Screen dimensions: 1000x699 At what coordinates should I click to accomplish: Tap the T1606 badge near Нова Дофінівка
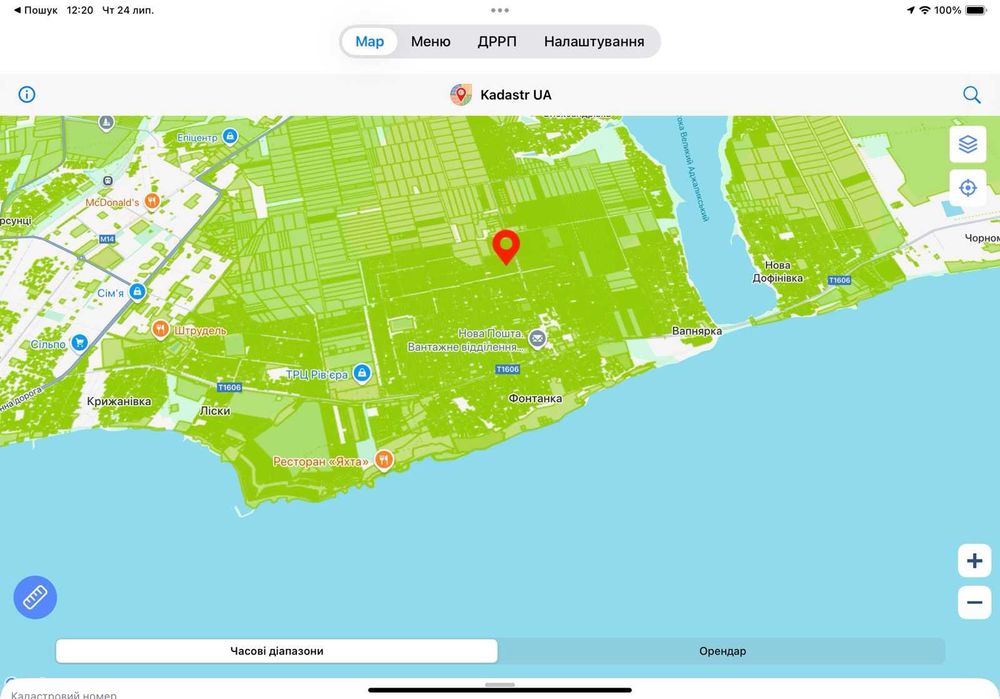(839, 280)
